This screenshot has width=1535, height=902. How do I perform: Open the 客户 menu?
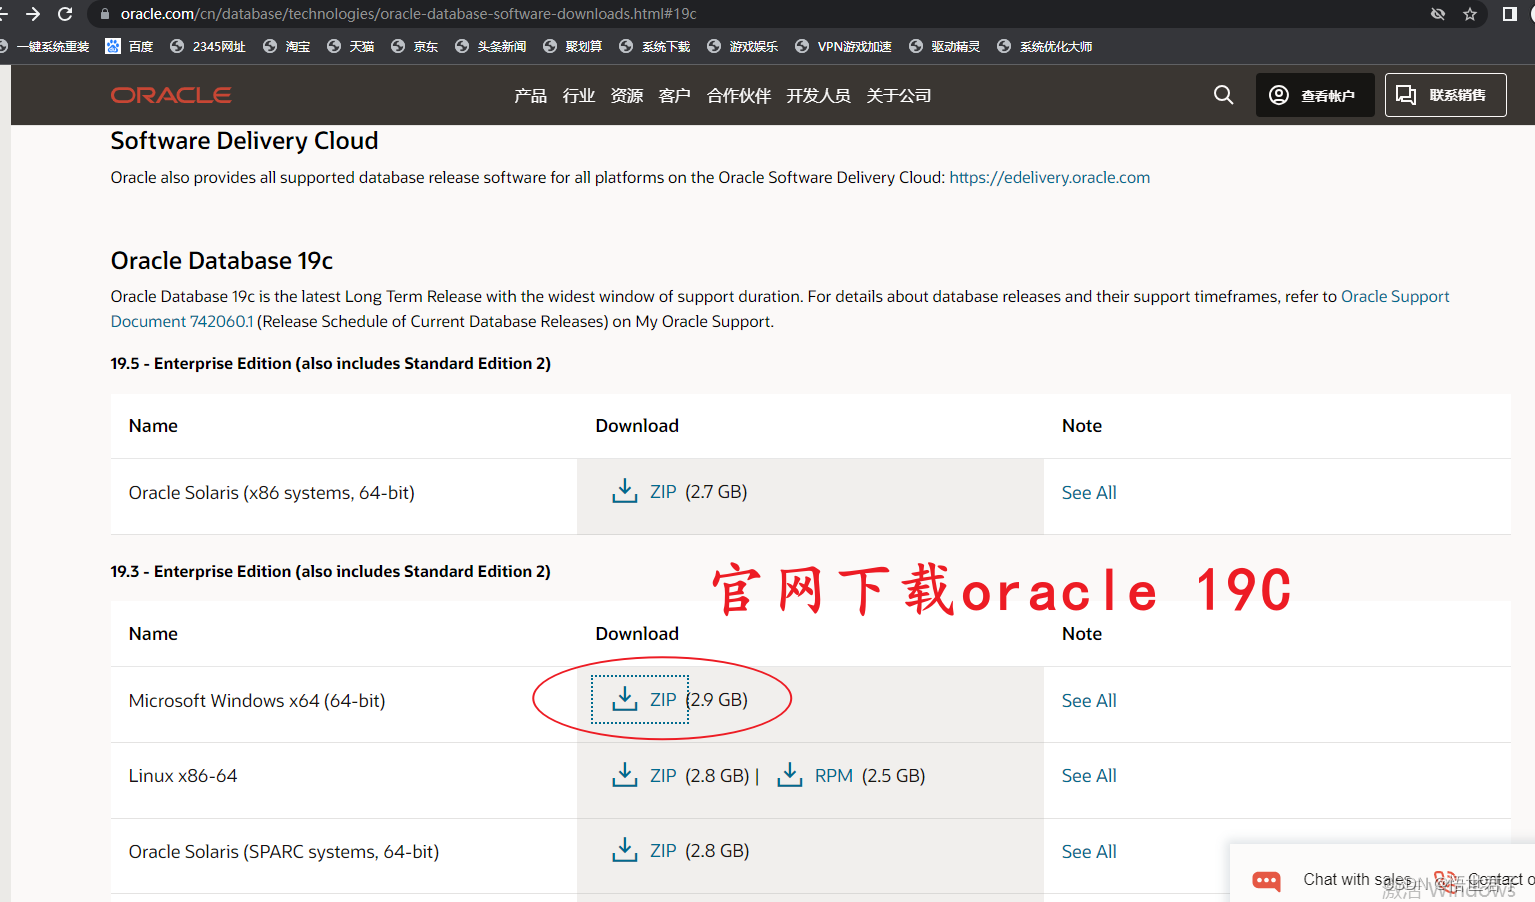click(x=675, y=95)
